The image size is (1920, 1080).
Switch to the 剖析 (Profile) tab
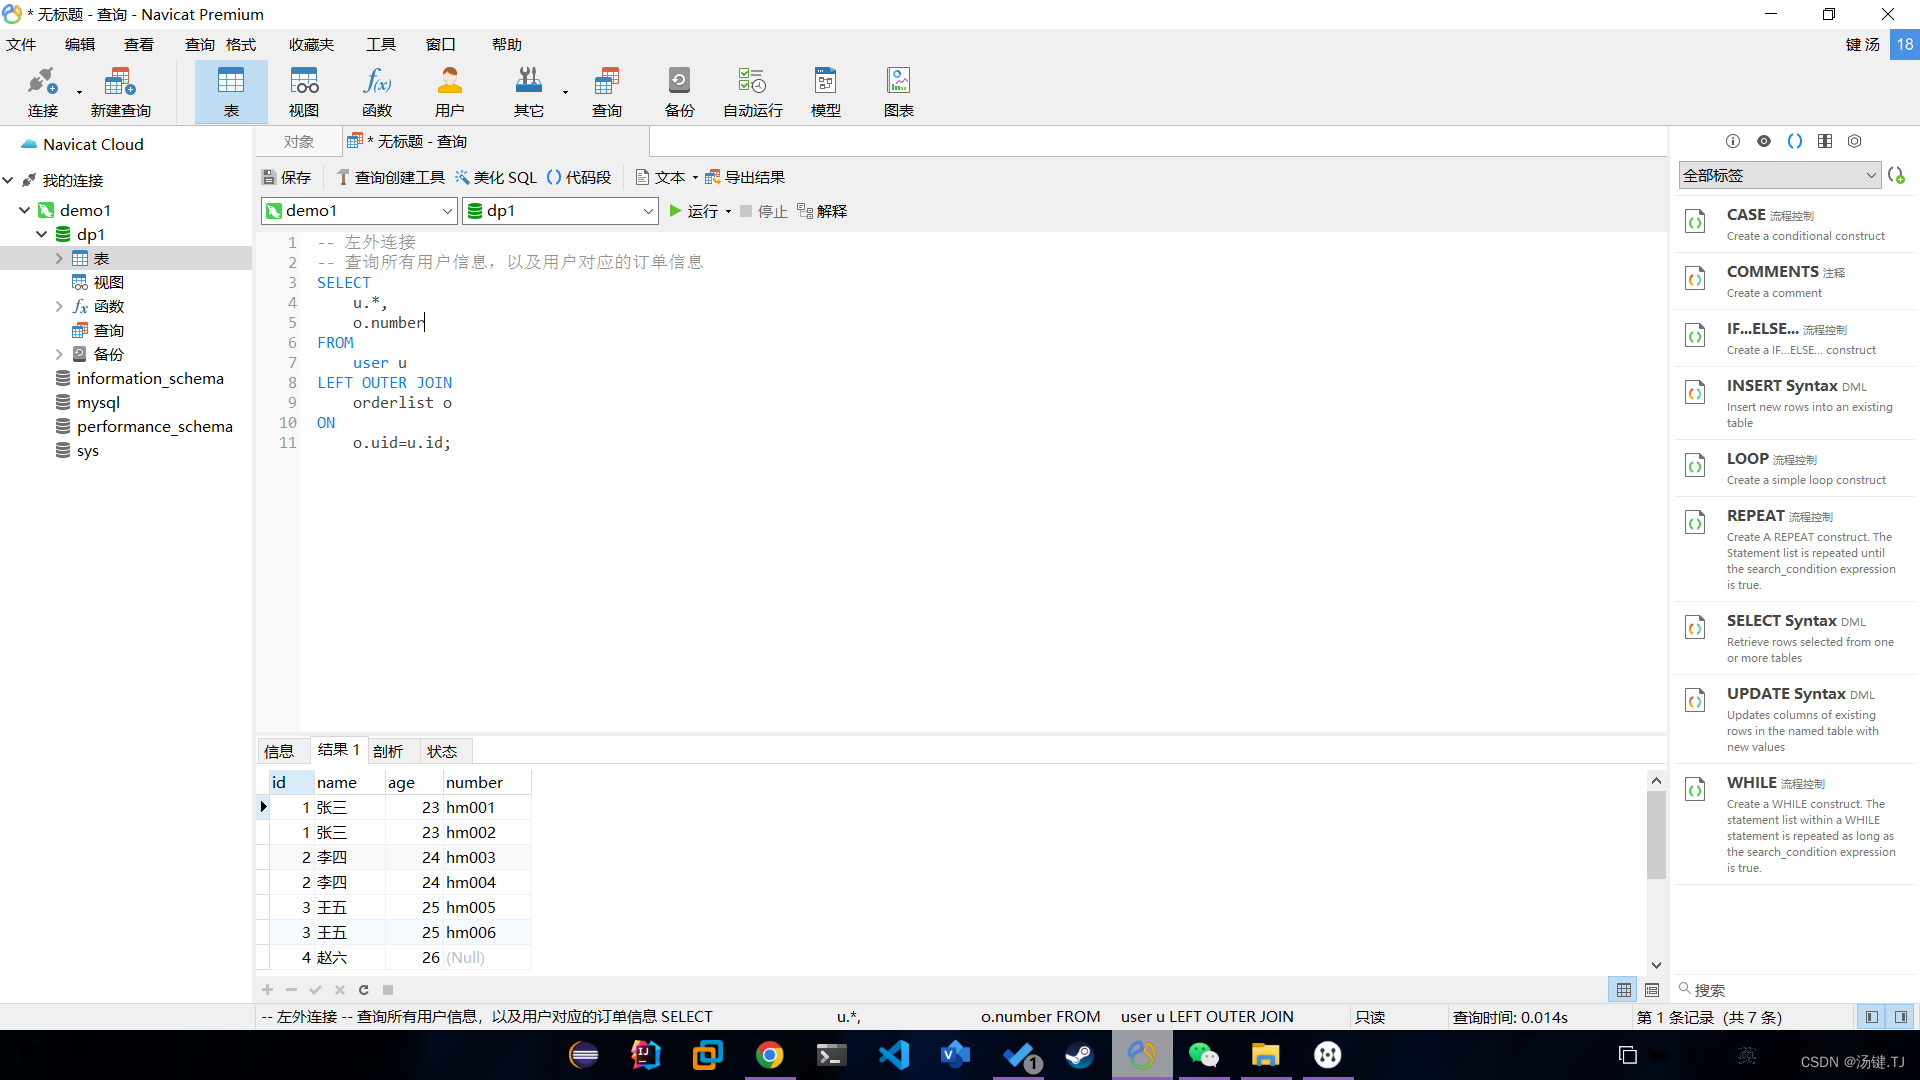point(388,751)
